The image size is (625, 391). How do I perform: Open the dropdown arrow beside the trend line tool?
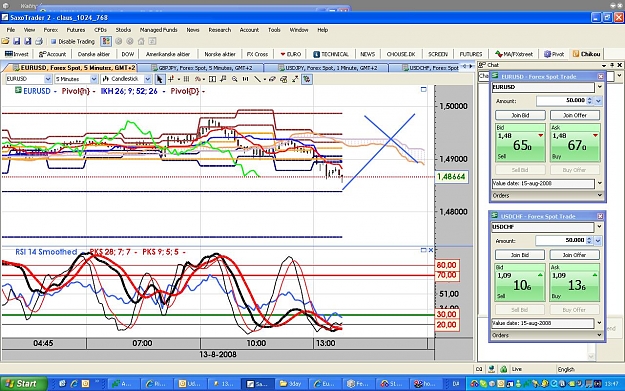coord(264,79)
